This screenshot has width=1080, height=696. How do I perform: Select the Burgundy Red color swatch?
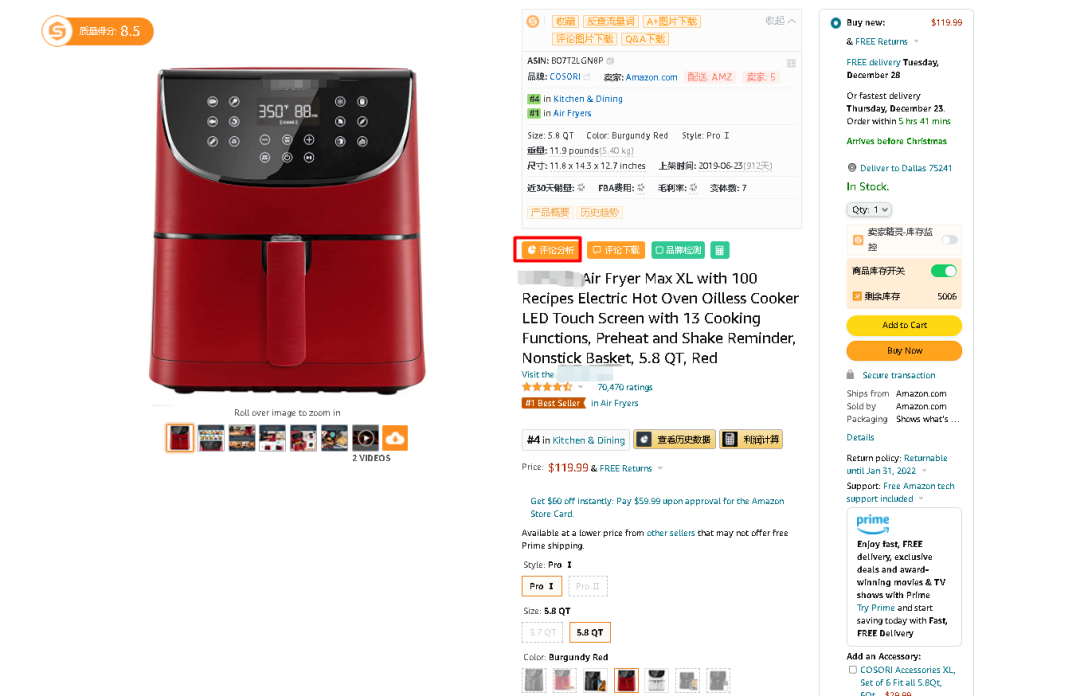pos(627,681)
